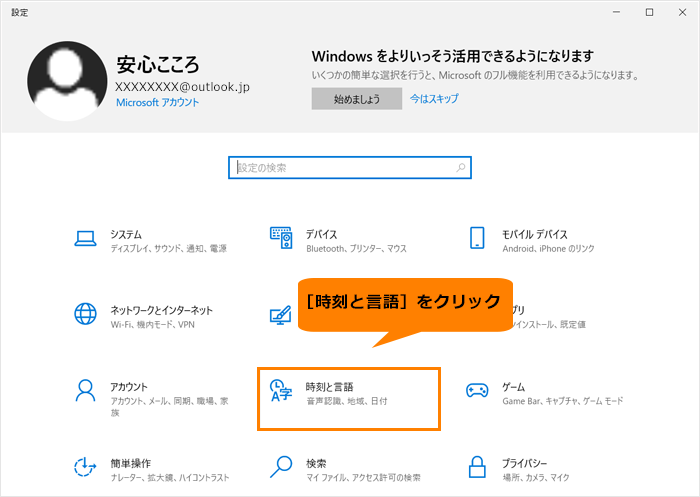Select the 簡単操作 category title
Viewport: 700px width, 497px height.
(x=130, y=463)
